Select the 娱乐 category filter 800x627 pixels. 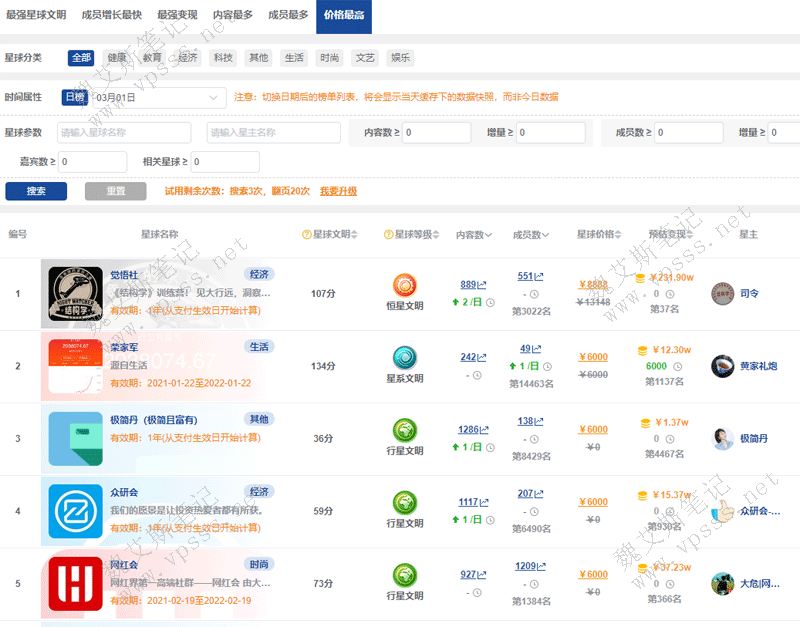tap(399, 58)
